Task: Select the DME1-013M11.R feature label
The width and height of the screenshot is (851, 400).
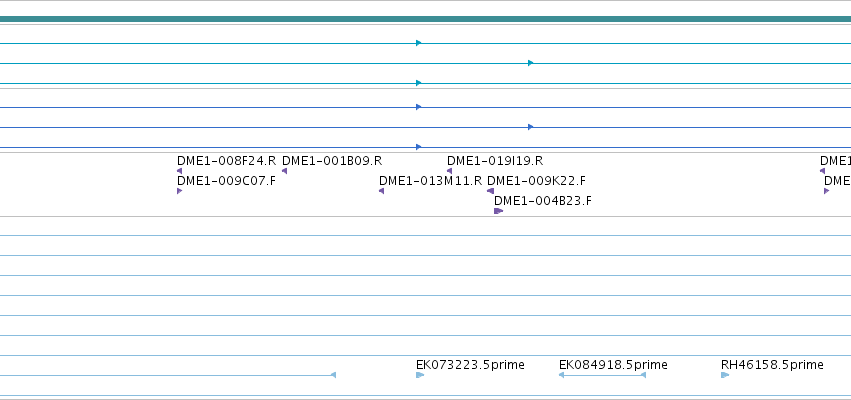Action: click(x=430, y=181)
